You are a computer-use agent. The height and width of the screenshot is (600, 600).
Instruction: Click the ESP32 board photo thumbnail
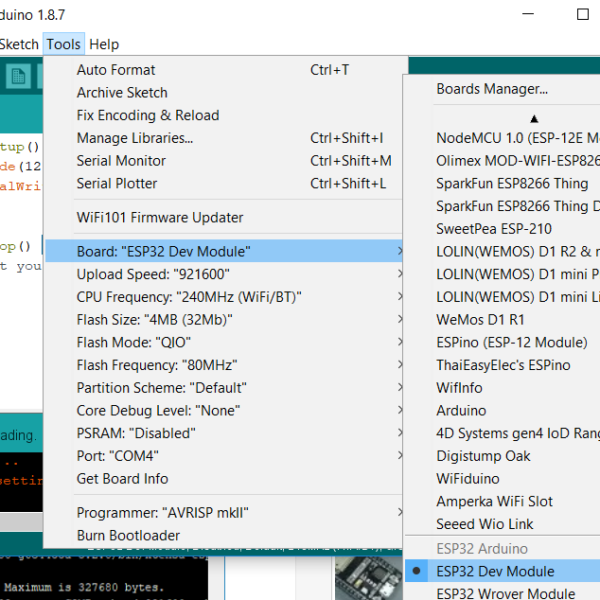pyautogui.click(x=368, y=578)
